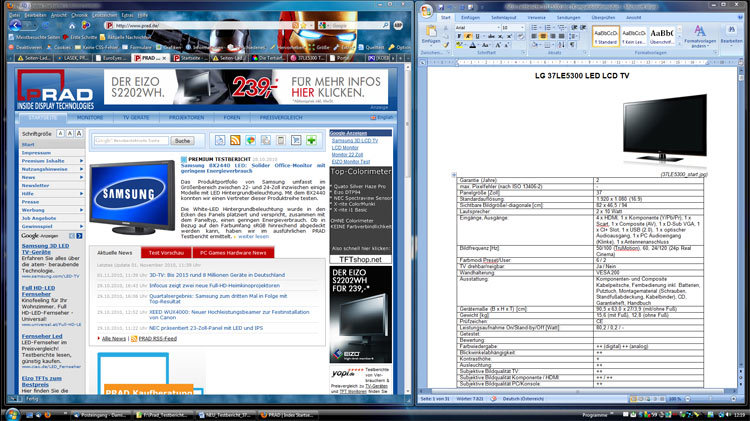Click the Save icon in Word's quick access toolbar
The image size is (750, 421).
441,7
